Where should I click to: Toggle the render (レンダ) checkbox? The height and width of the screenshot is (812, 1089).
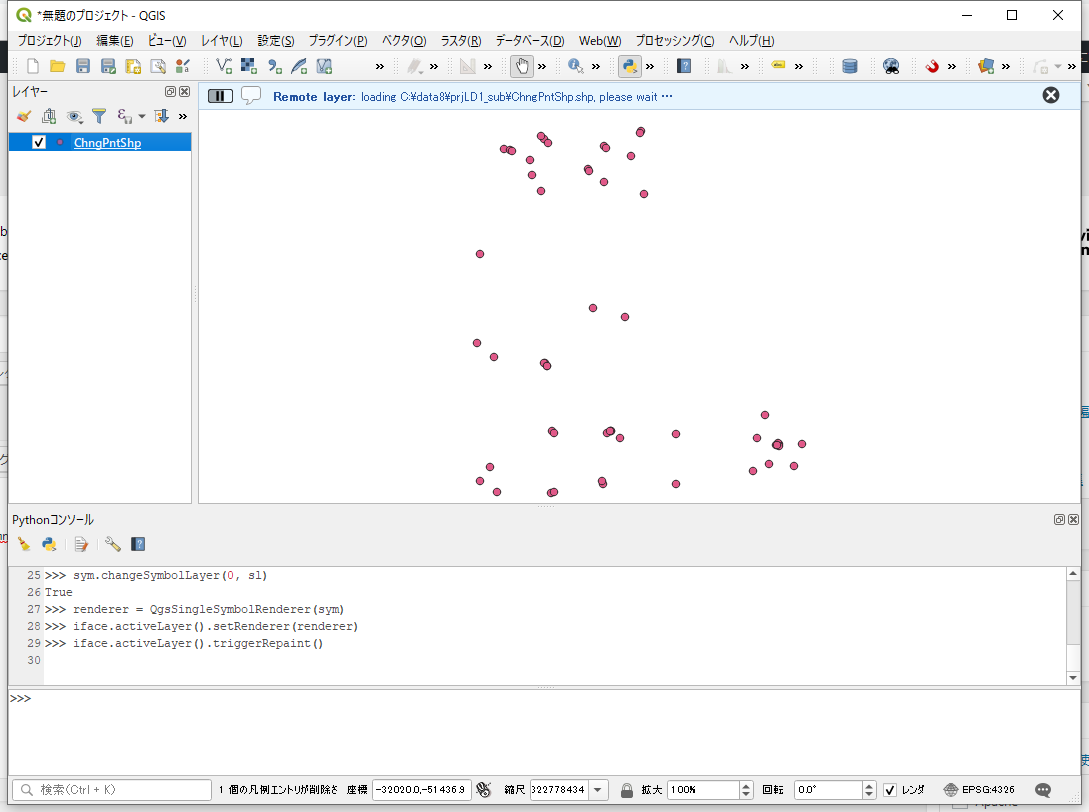[890, 790]
